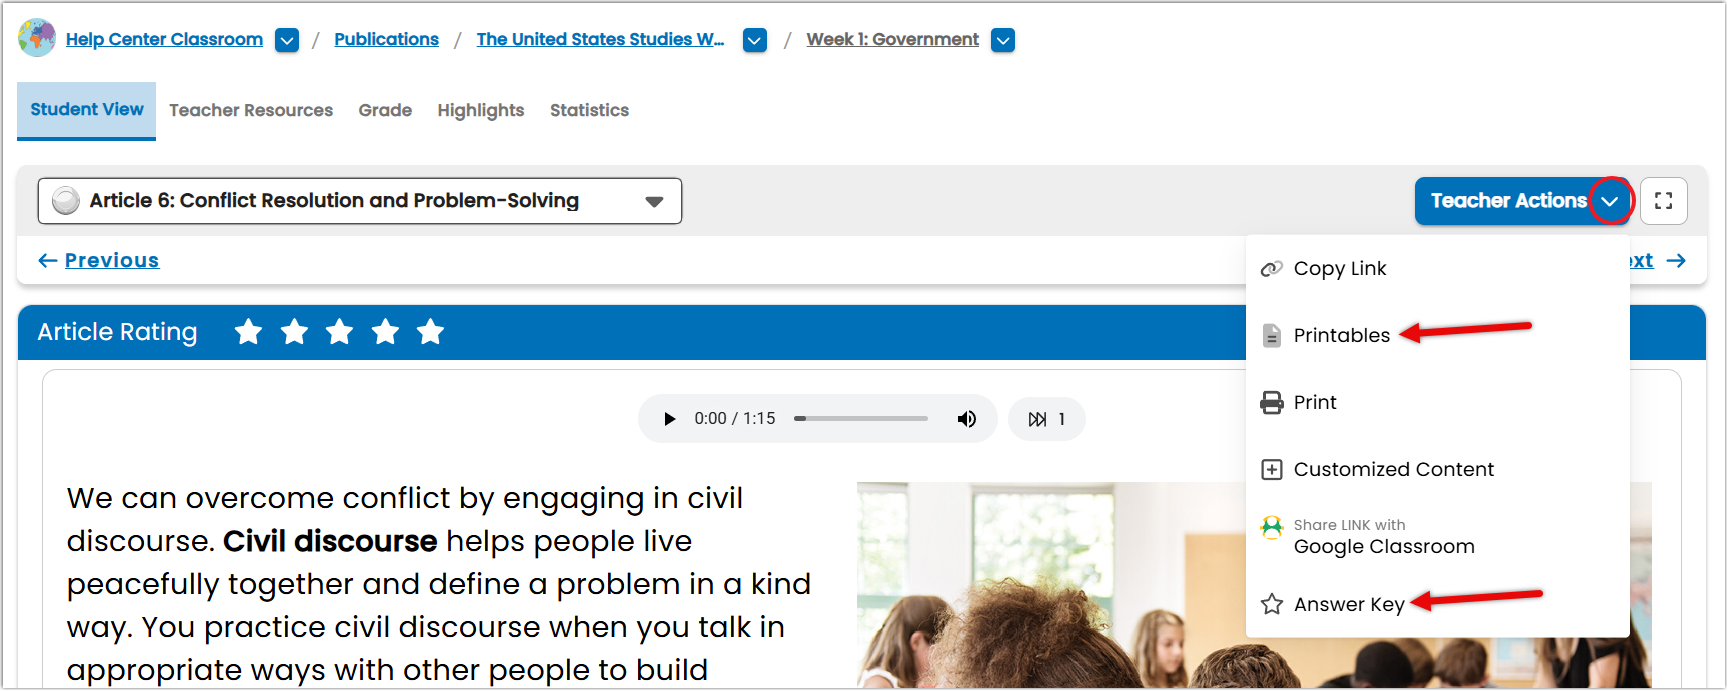Select Copy Link from the menu
1728x691 pixels.
point(1437,268)
